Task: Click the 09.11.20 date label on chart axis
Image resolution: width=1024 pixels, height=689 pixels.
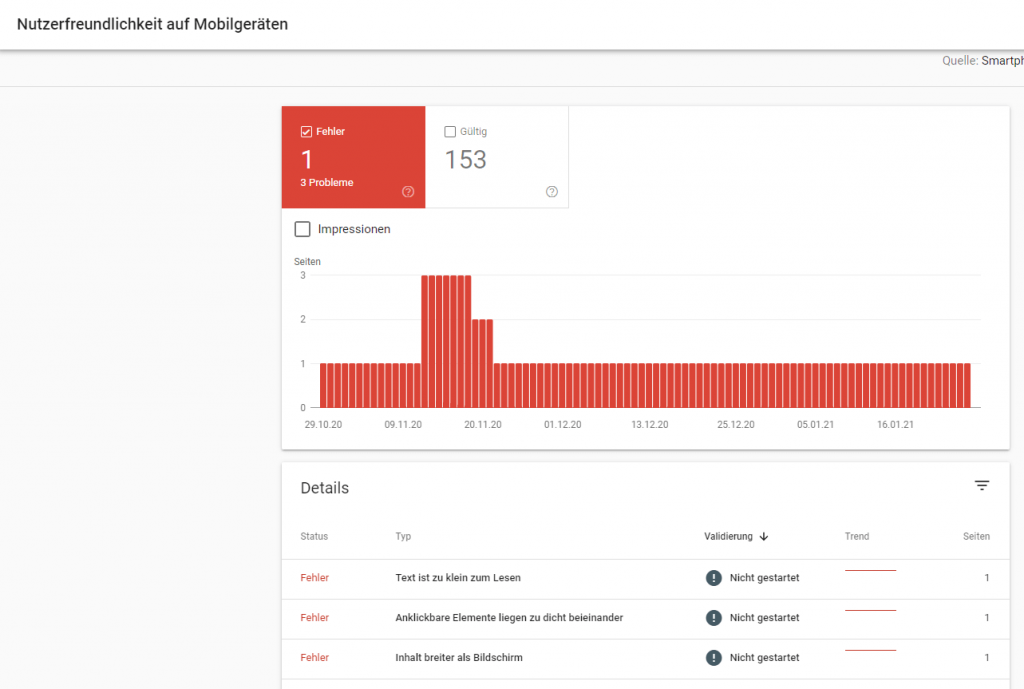Action: (403, 425)
